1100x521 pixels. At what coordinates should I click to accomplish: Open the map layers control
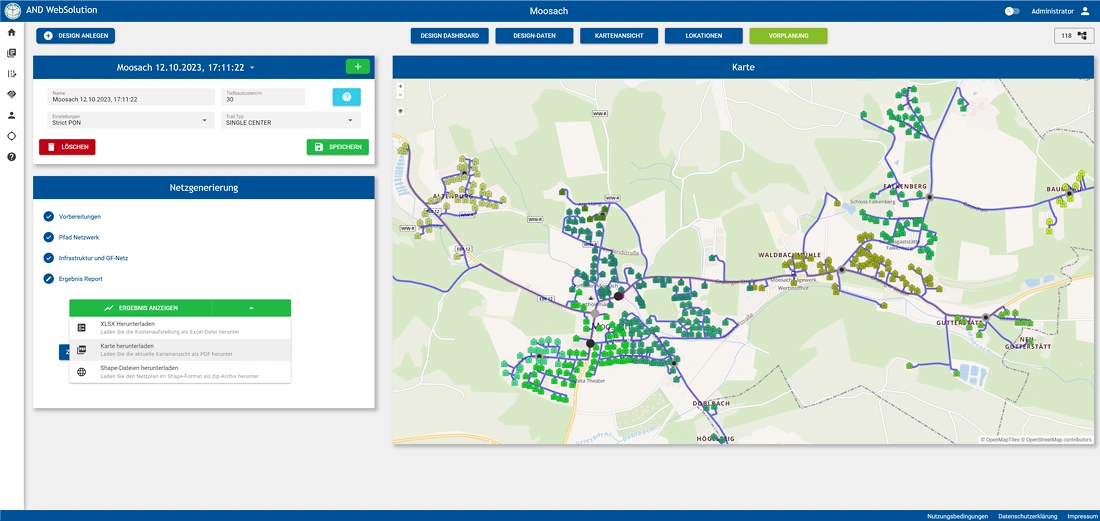point(400,111)
